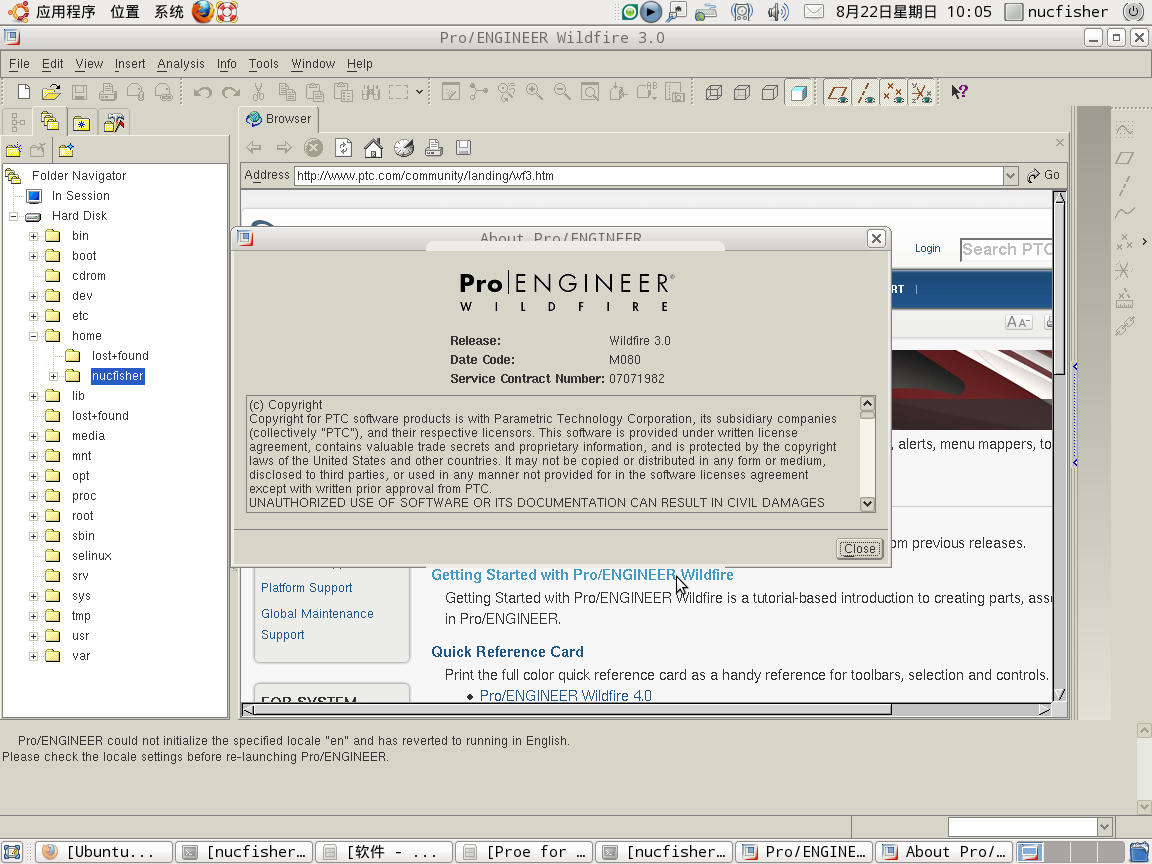Launch Firefox from the top panel
Viewport: 1152px width, 864px height.
pyautogui.click(x=203, y=12)
